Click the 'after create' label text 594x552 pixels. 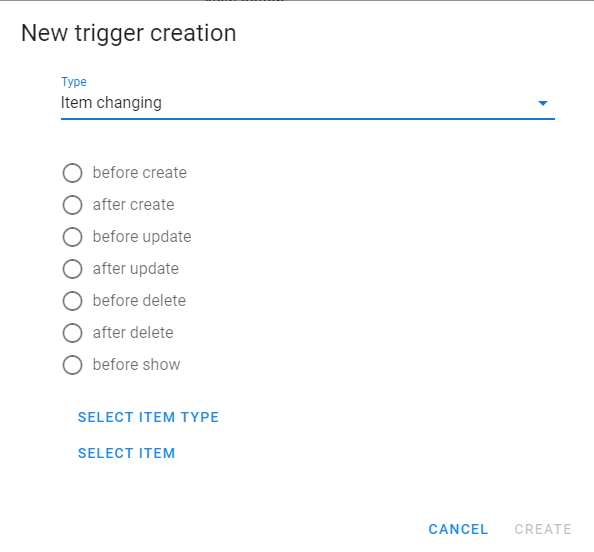click(133, 205)
